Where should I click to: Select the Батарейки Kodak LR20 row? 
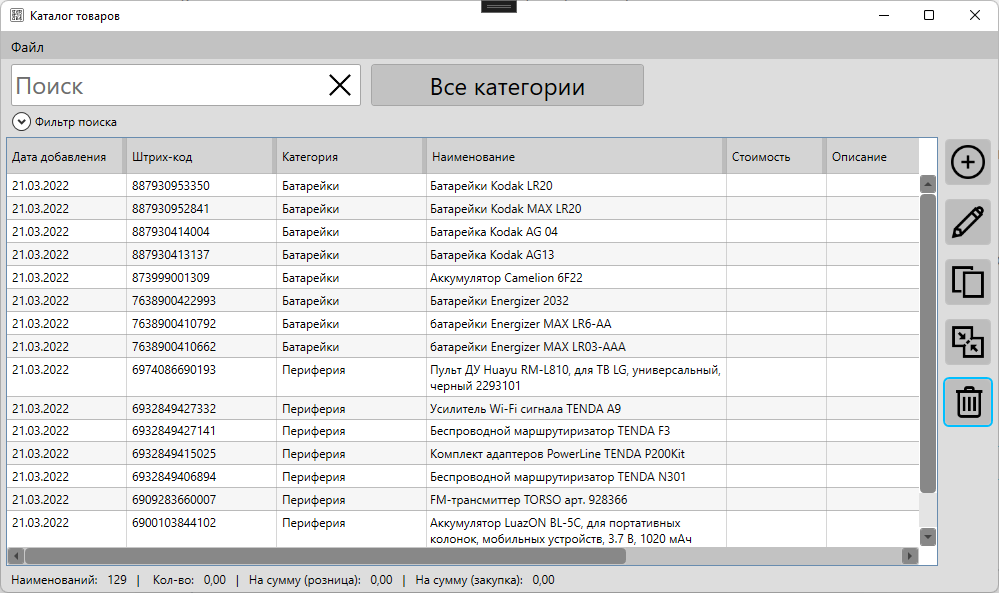[491, 186]
